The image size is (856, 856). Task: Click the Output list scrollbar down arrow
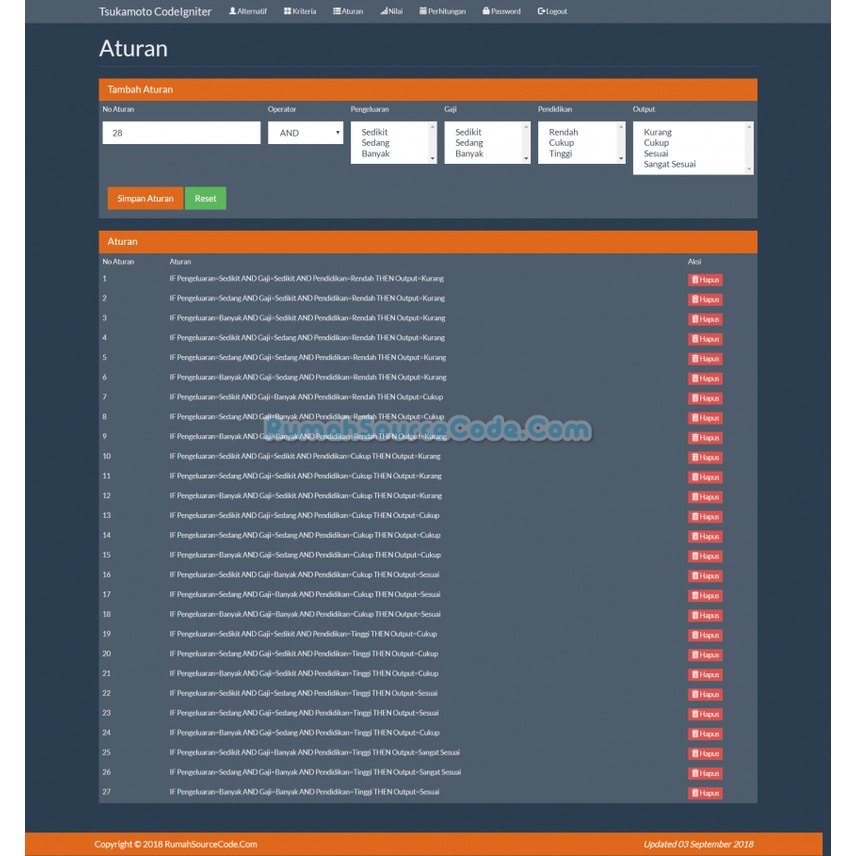click(x=749, y=169)
